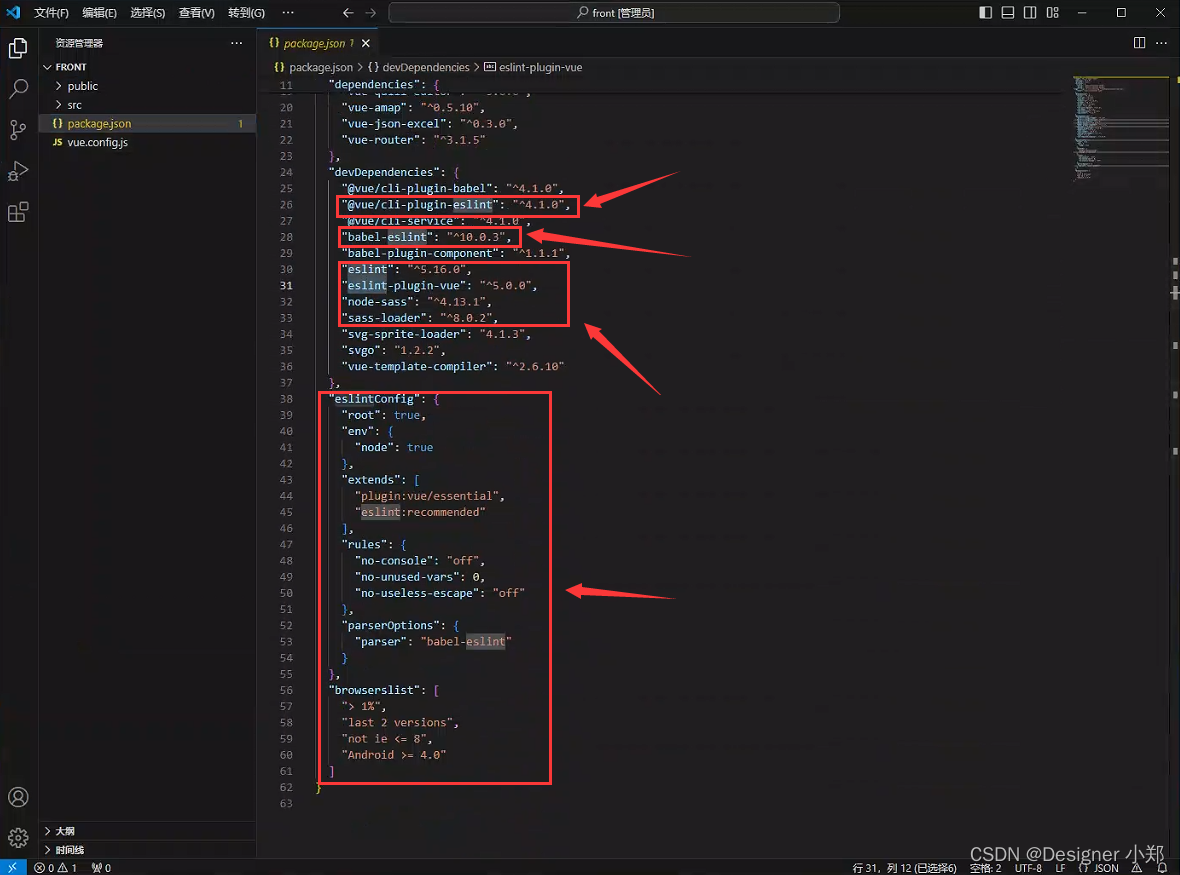Go forward with the right arrow
This screenshot has height=875, width=1180.
370,13
